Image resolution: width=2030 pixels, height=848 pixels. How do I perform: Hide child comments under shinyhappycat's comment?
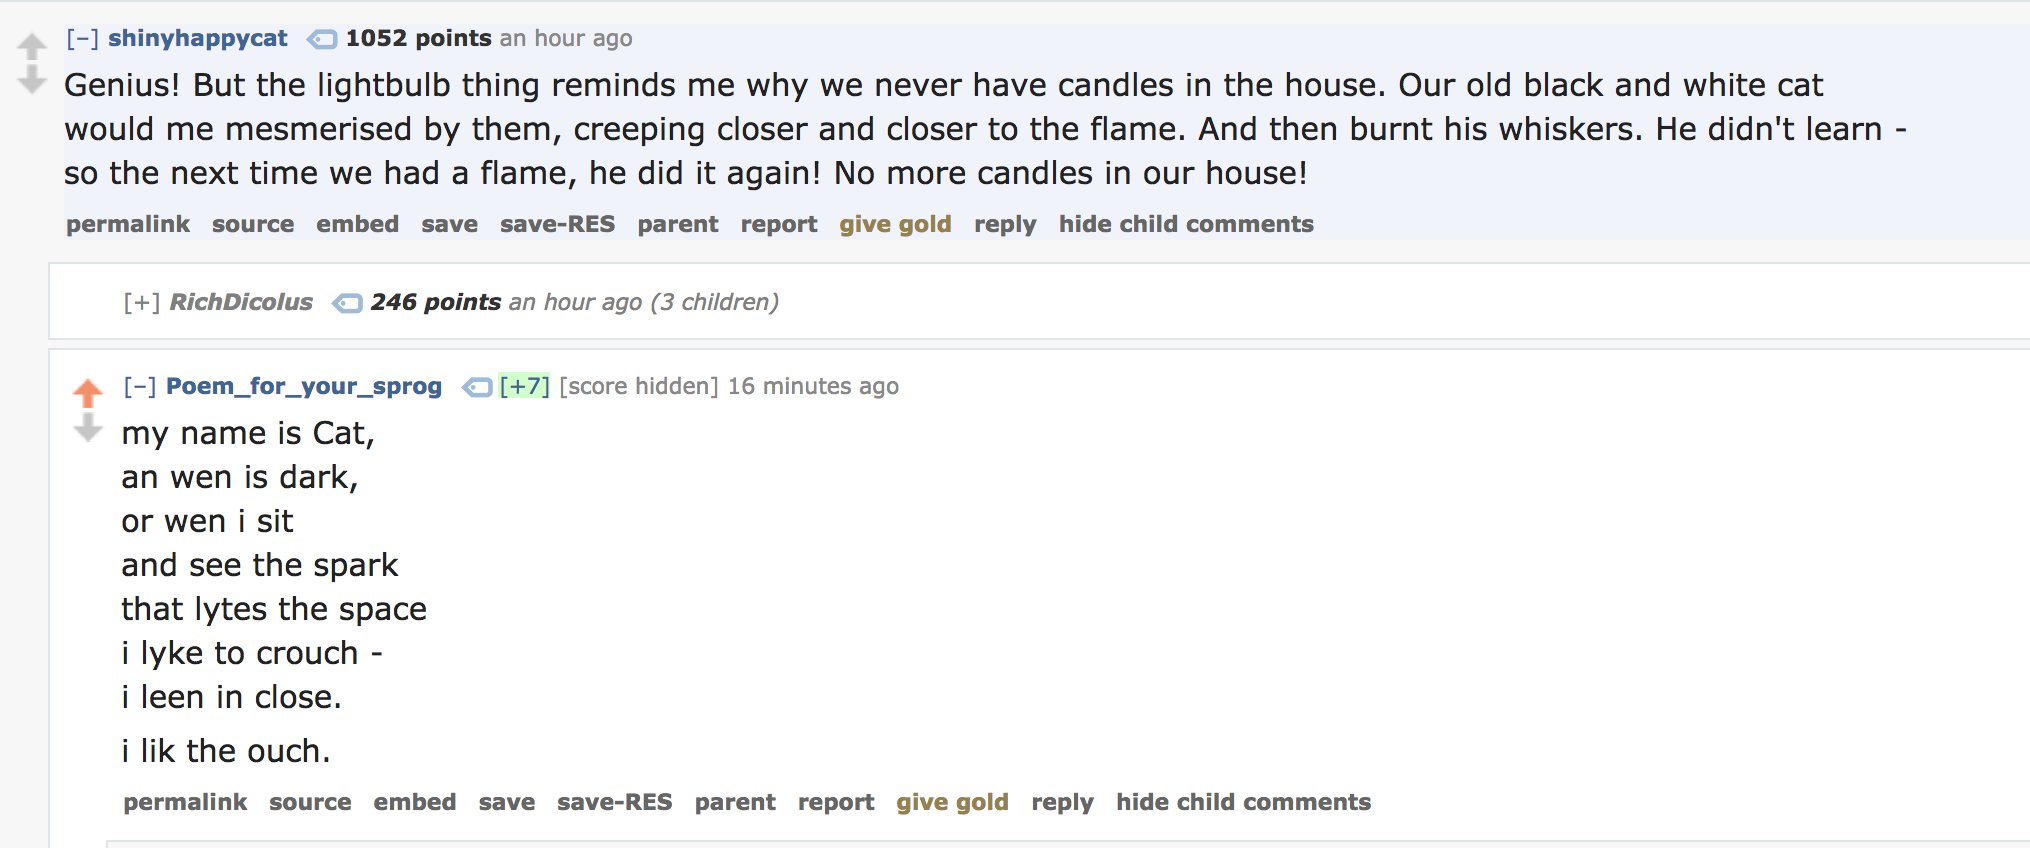[x=1186, y=224]
